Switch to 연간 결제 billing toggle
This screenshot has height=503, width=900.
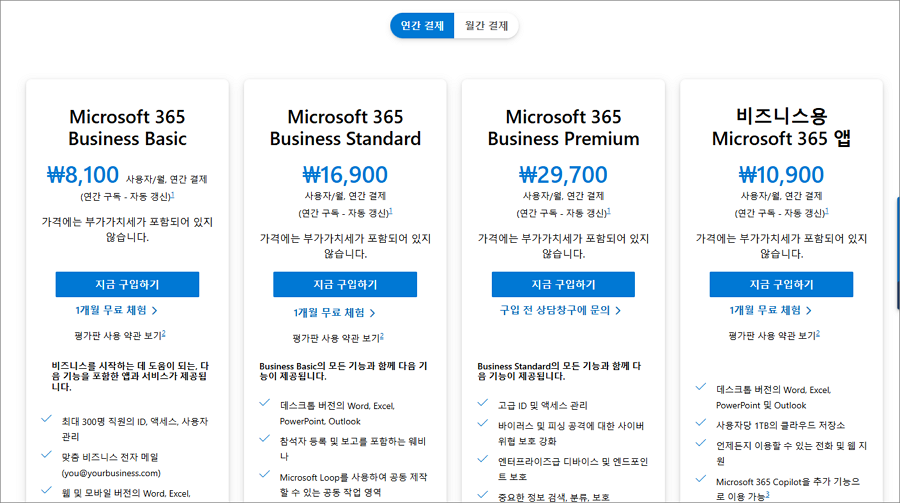tap(422, 26)
